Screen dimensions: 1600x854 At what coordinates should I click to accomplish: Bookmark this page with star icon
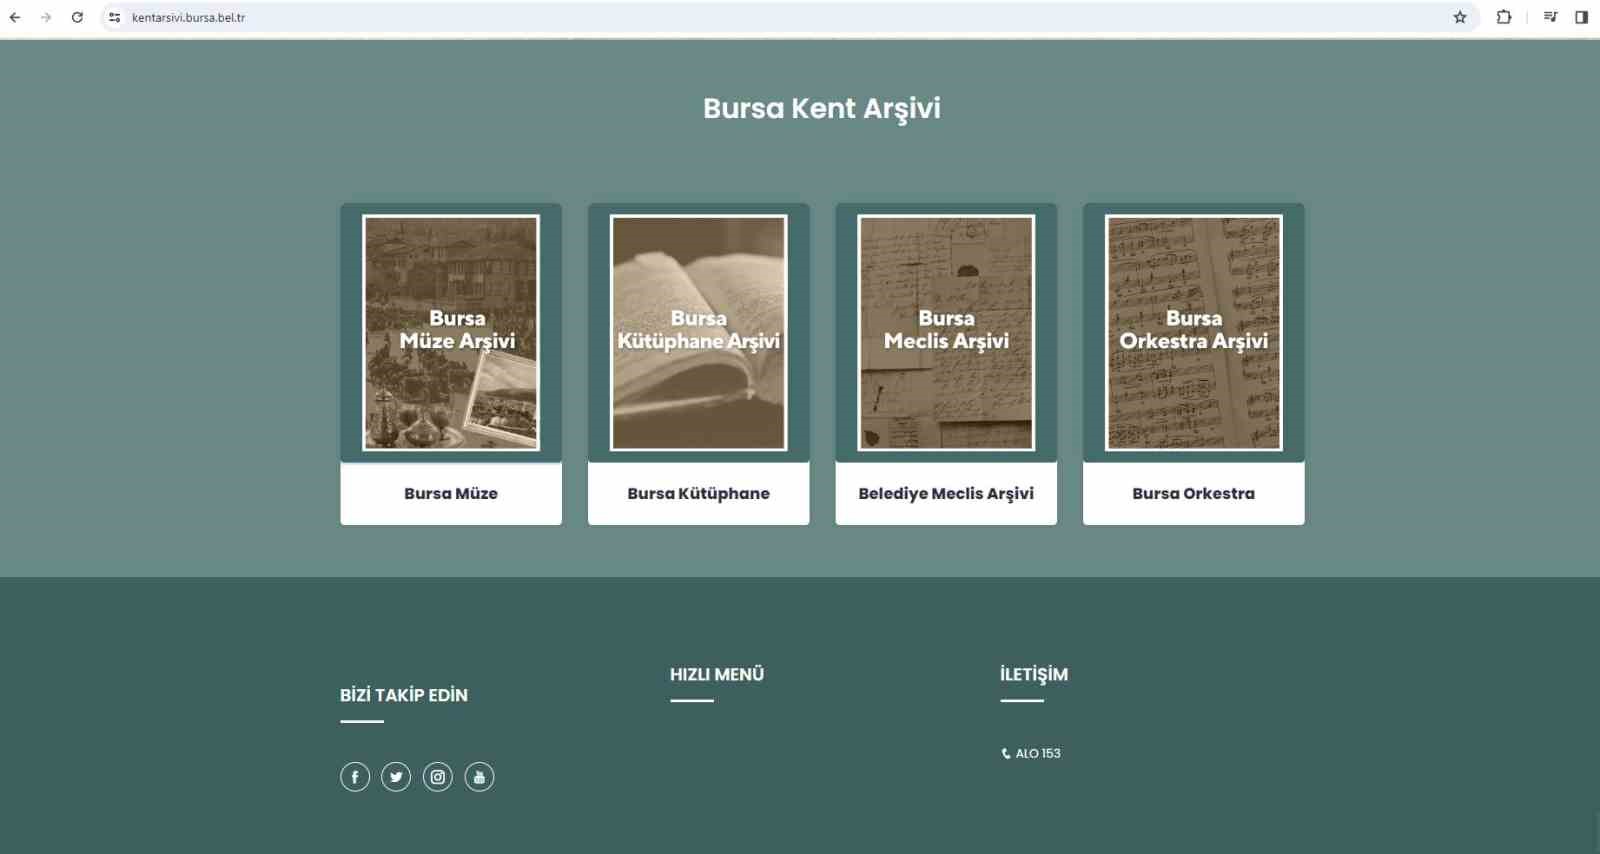click(x=1460, y=17)
